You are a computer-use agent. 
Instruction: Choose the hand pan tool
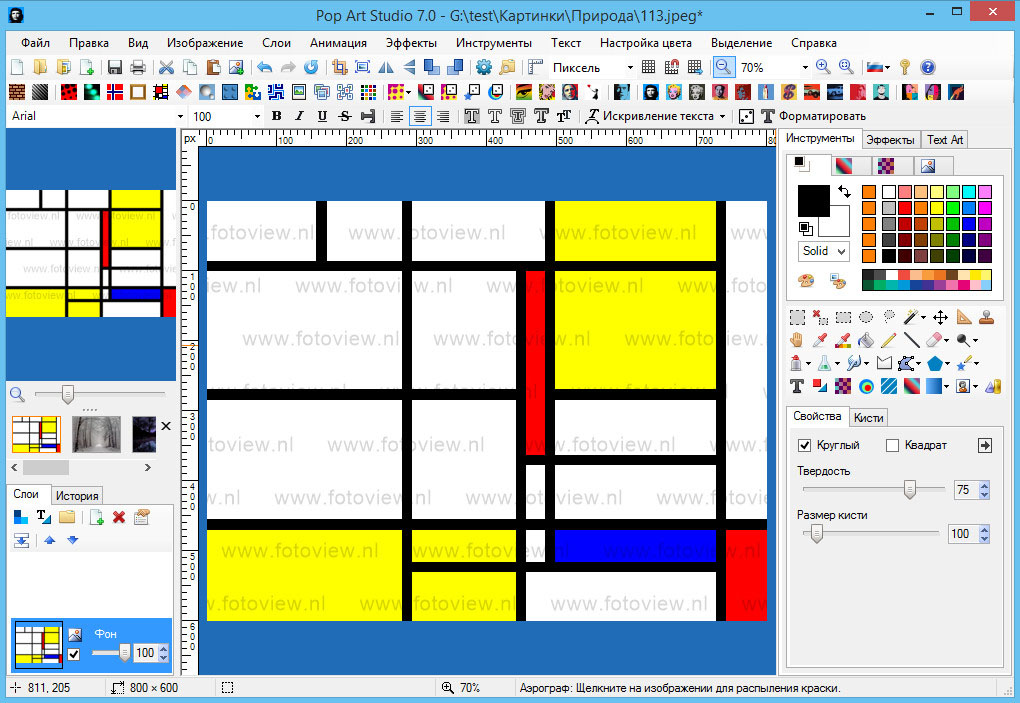797,340
